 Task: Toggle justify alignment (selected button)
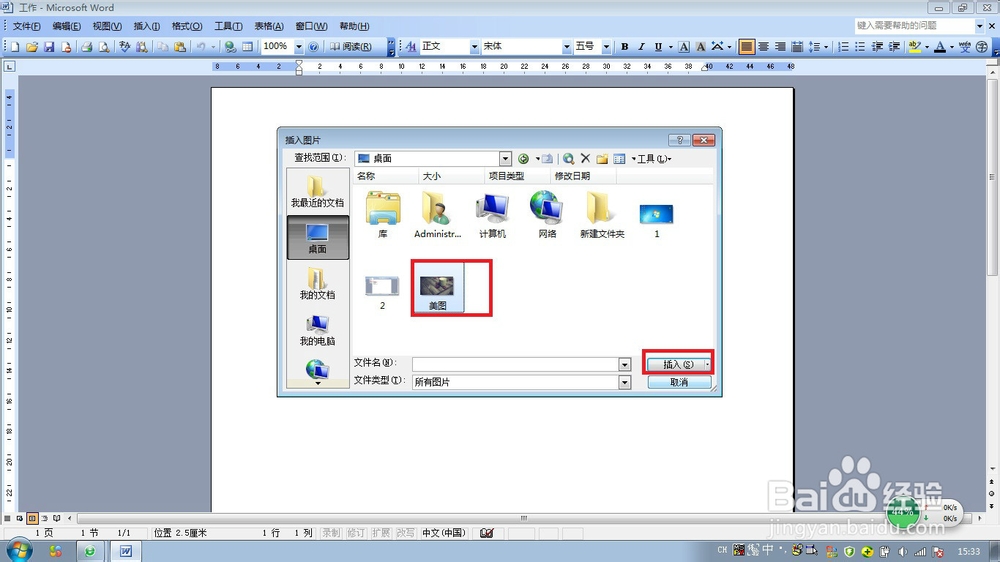(x=746, y=47)
